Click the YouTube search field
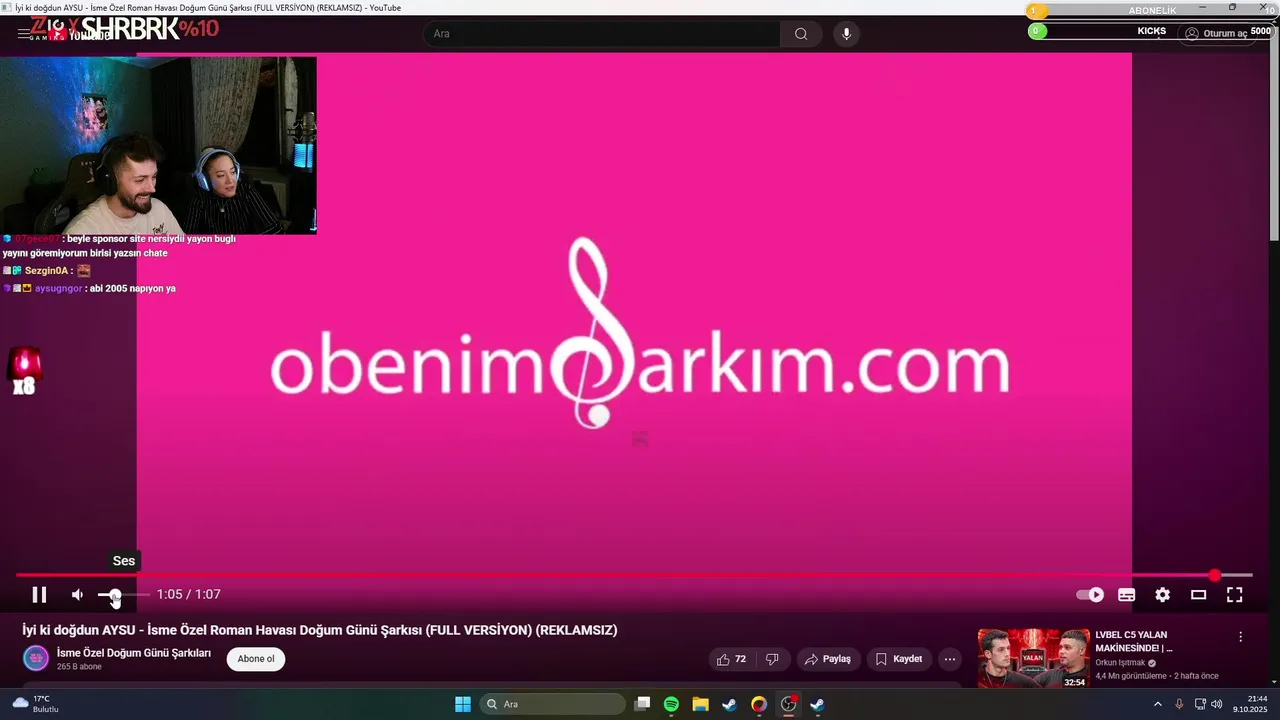This screenshot has height=720, width=1280. click(602, 34)
